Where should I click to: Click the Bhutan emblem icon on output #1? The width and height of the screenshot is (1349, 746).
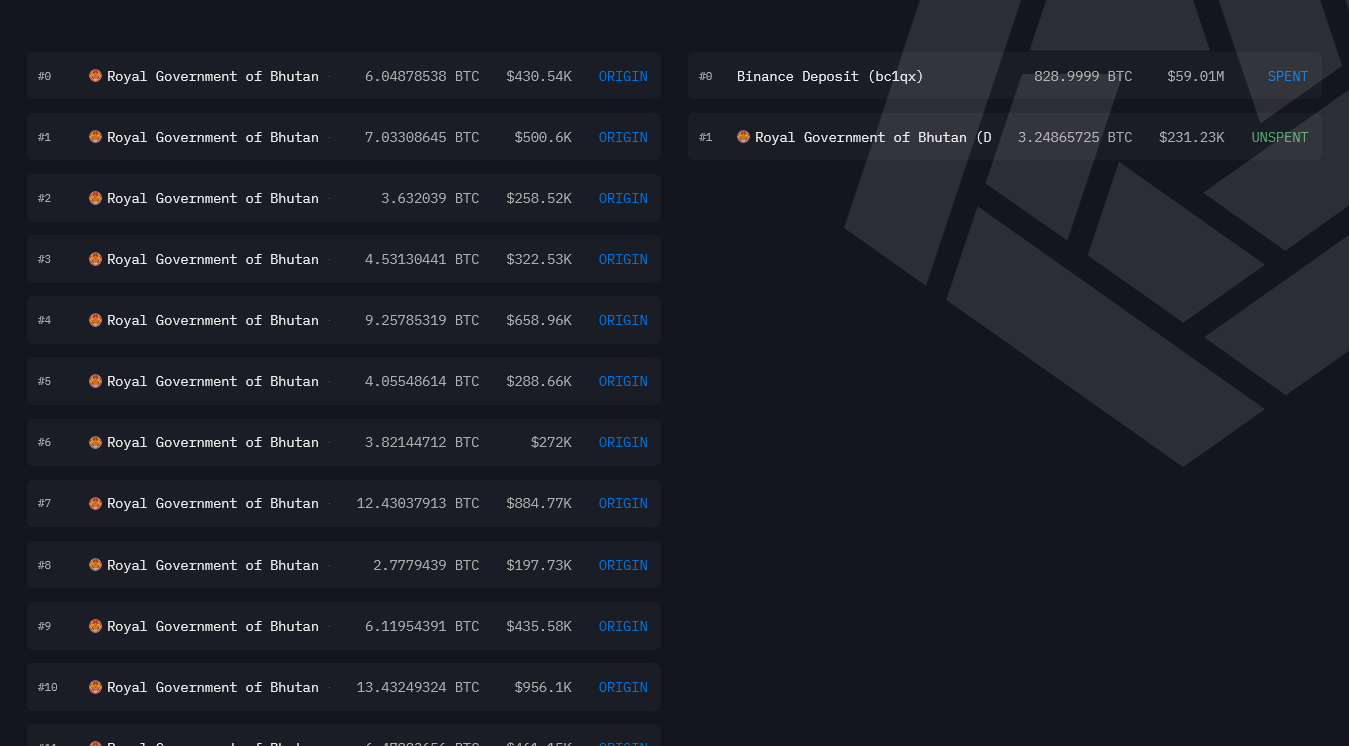coord(743,137)
